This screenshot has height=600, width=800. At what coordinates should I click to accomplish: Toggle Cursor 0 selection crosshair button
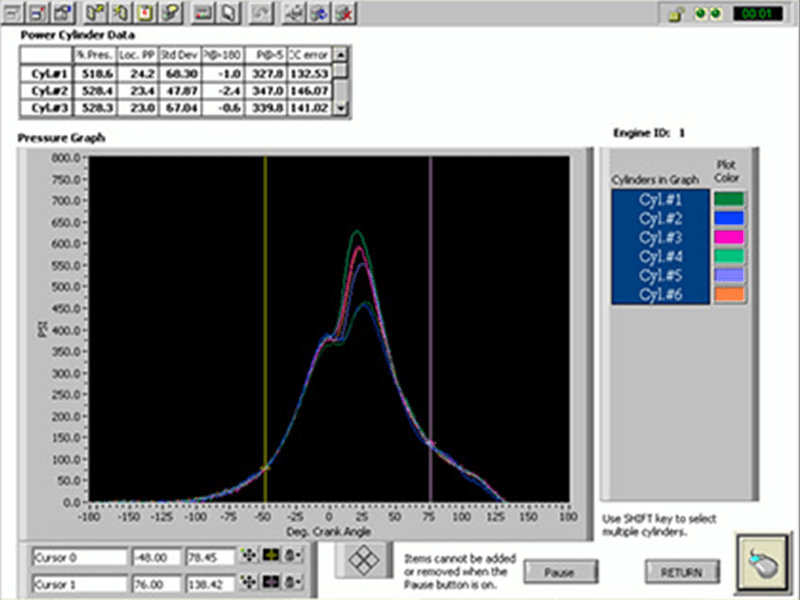coord(248,555)
